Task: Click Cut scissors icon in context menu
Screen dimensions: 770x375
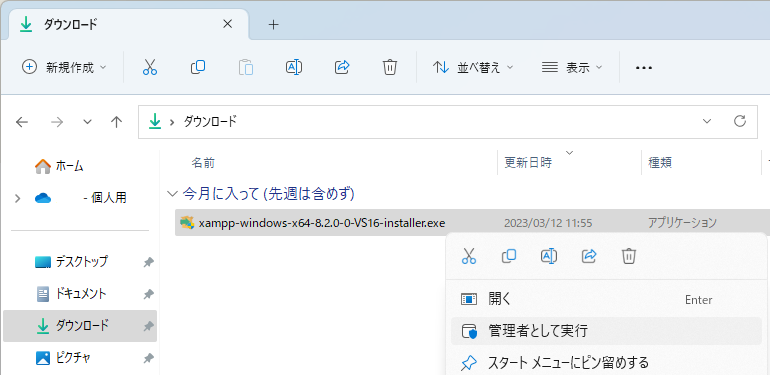Action: (469, 256)
